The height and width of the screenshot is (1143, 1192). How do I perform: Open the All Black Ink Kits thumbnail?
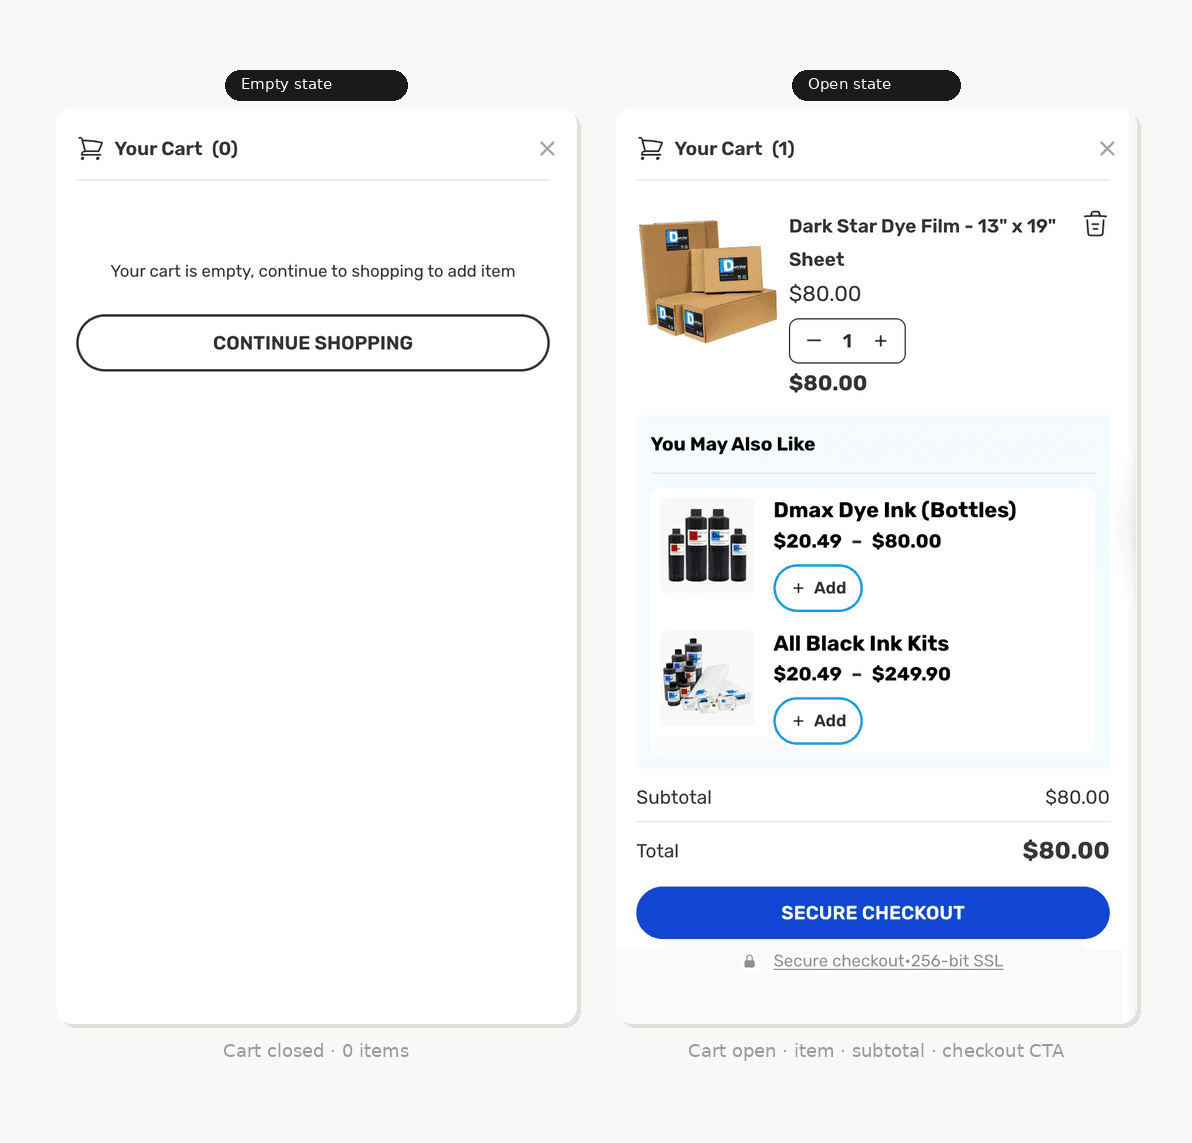[x=707, y=679]
